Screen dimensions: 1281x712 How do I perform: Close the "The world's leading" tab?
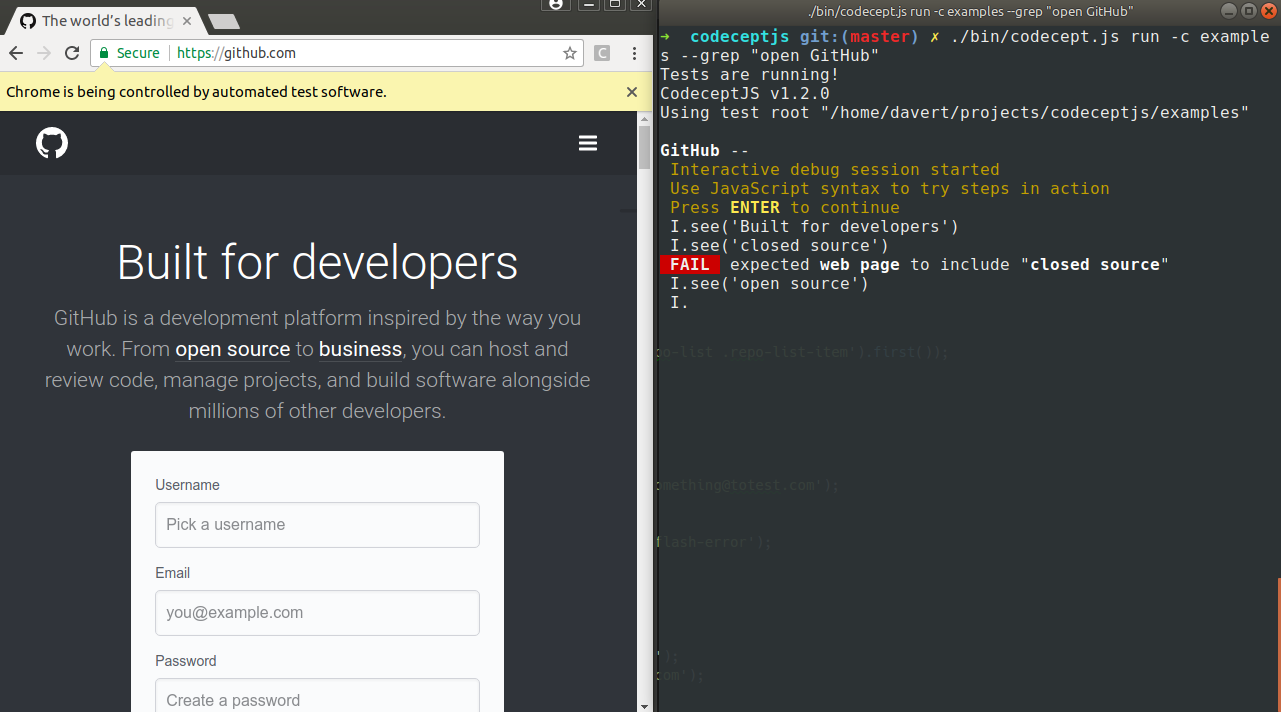[x=187, y=20]
